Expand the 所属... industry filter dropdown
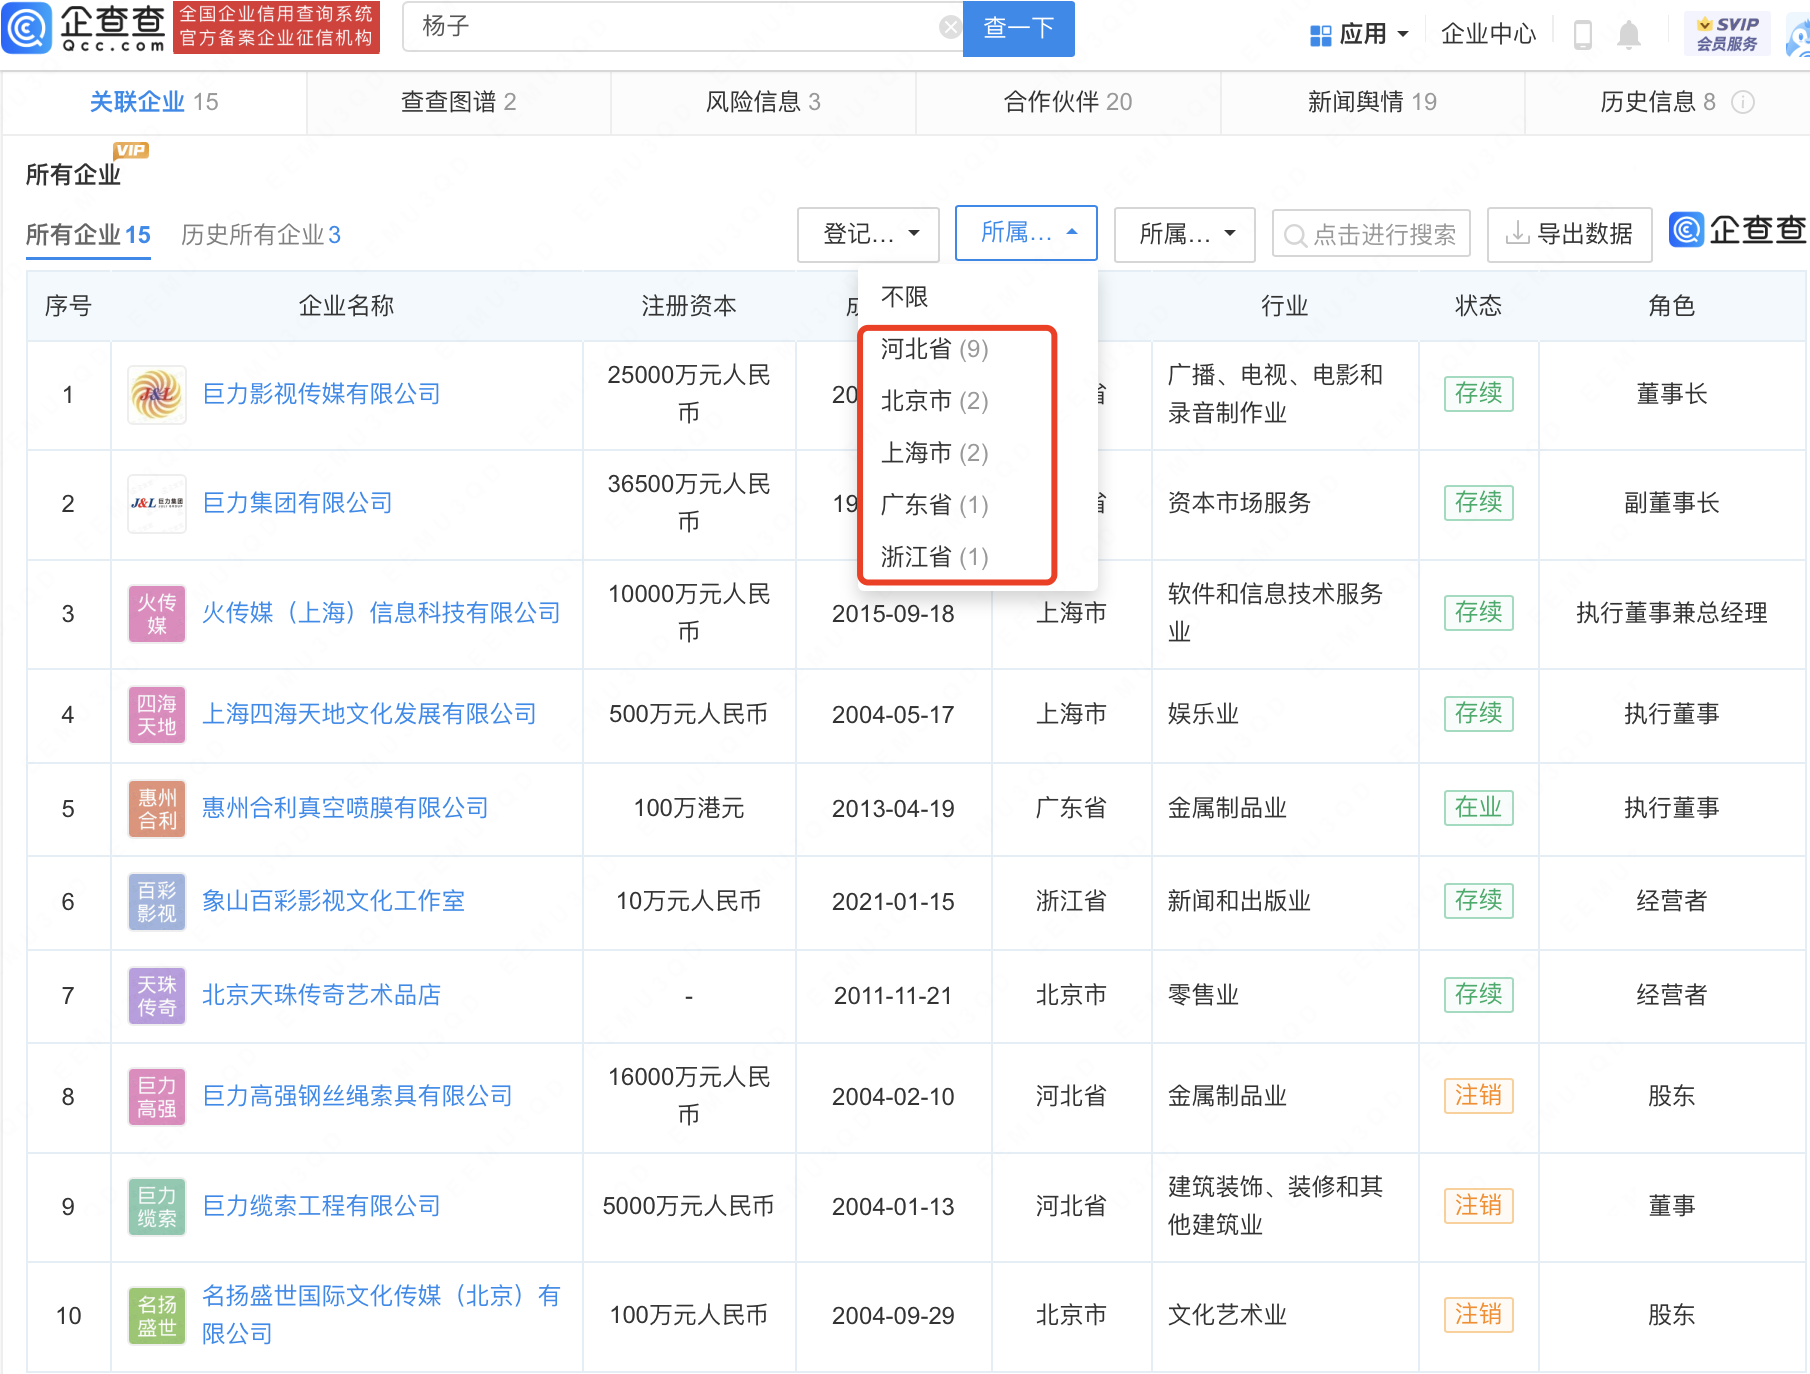The width and height of the screenshot is (1810, 1374). click(x=1185, y=234)
